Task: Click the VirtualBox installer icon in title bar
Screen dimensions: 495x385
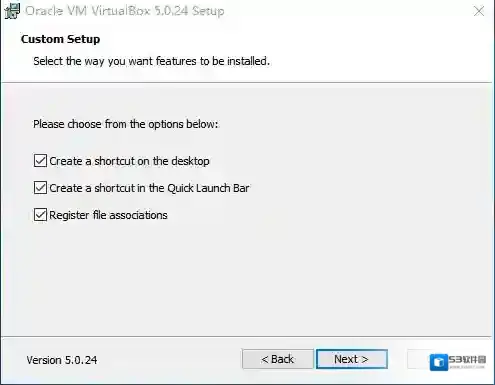Action: pos(12,11)
